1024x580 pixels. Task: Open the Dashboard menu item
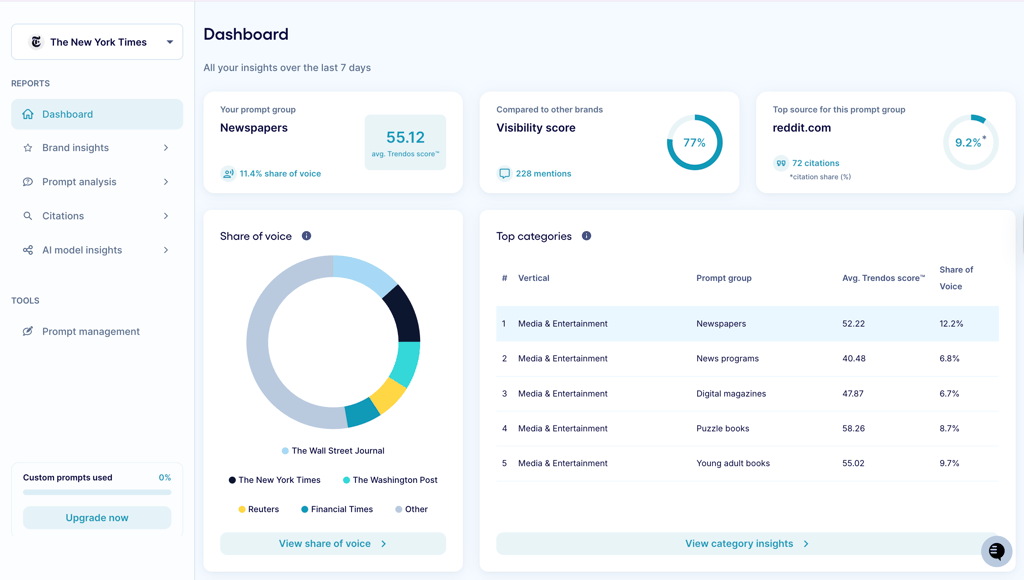[97, 114]
